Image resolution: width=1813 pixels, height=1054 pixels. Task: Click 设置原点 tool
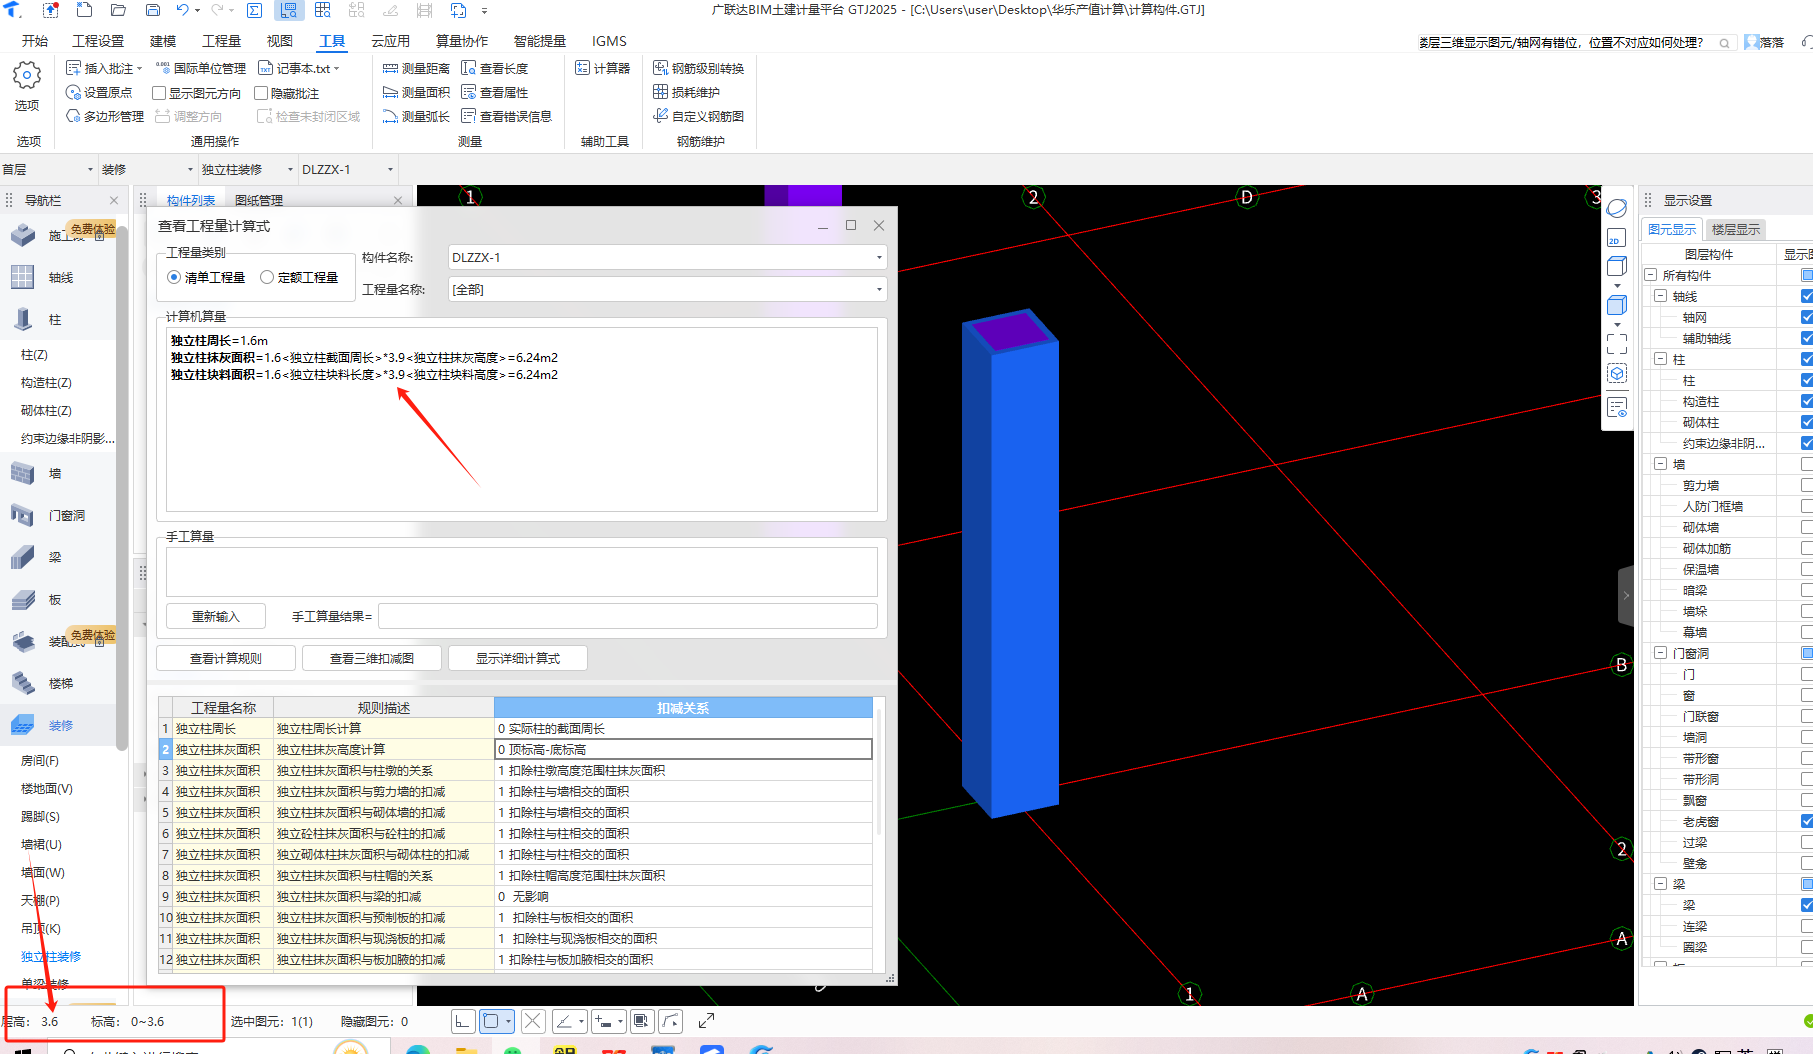[x=99, y=92]
